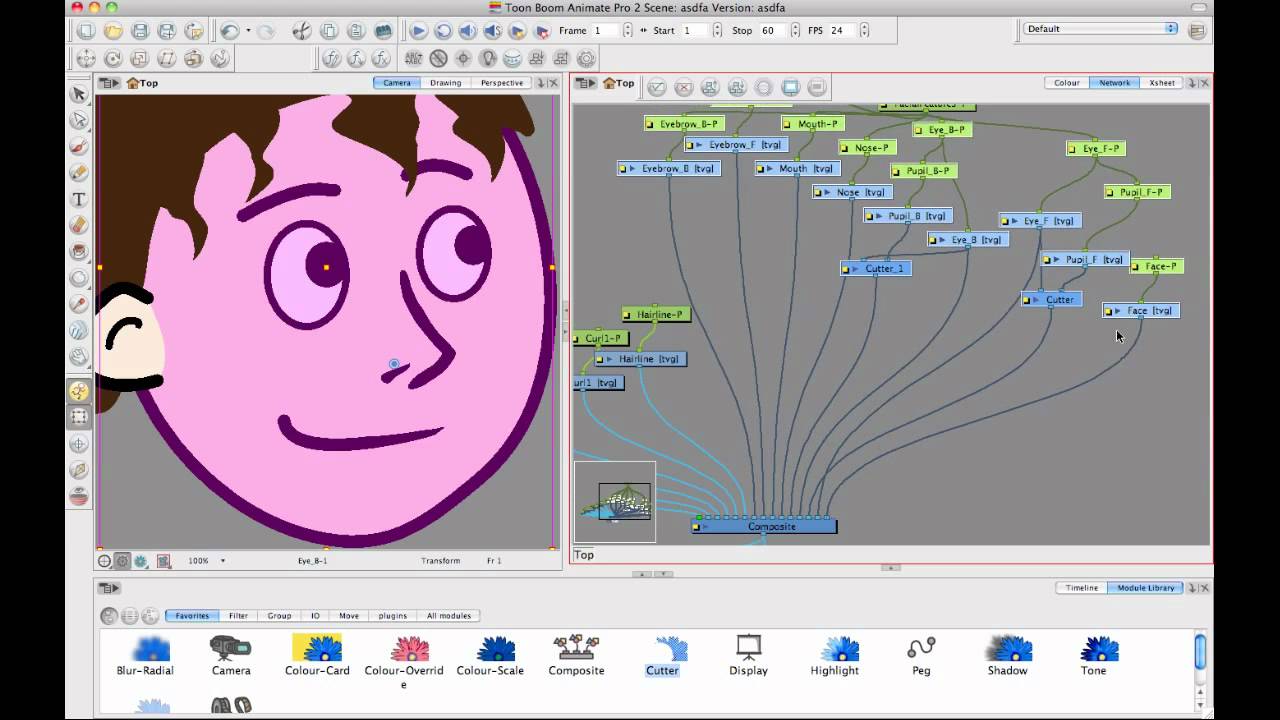Image resolution: width=1280 pixels, height=720 pixels.
Task: Select the Pencil tool
Action: tap(79, 172)
